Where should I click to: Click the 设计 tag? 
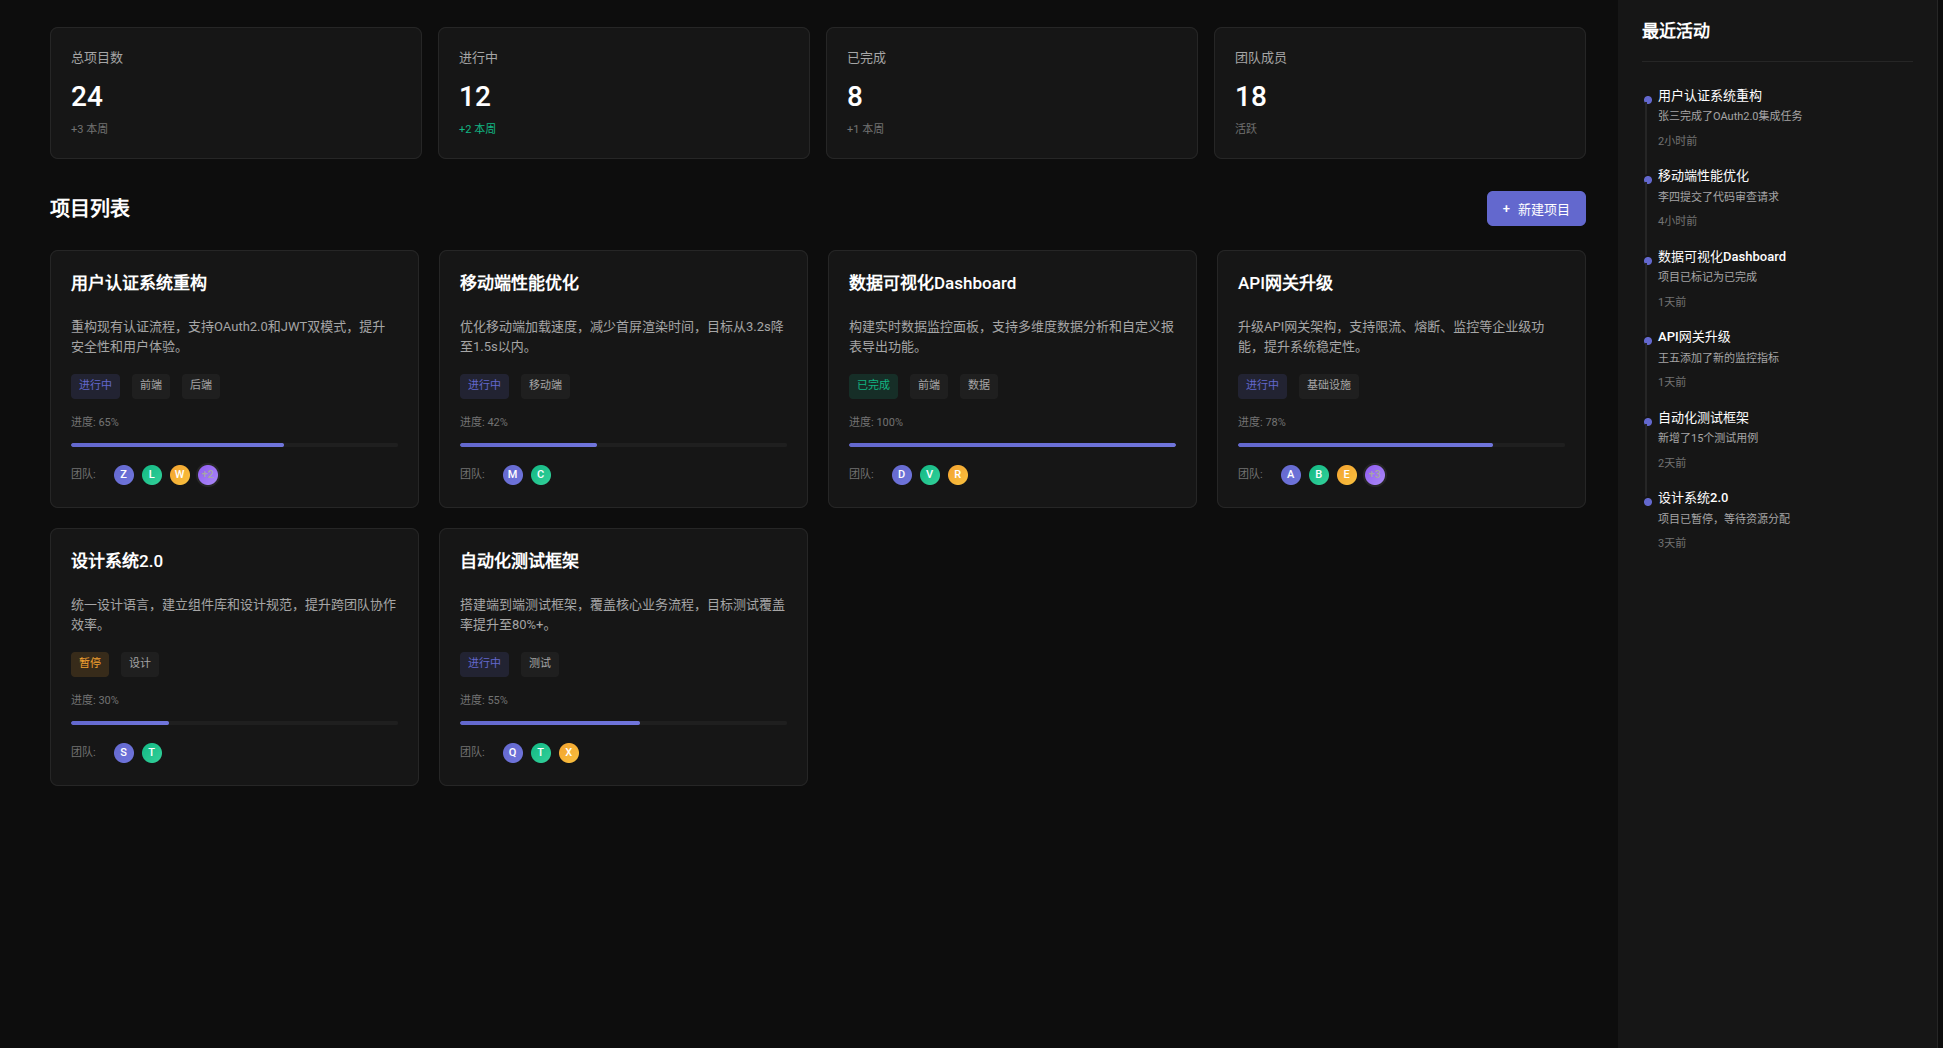(140, 663)
